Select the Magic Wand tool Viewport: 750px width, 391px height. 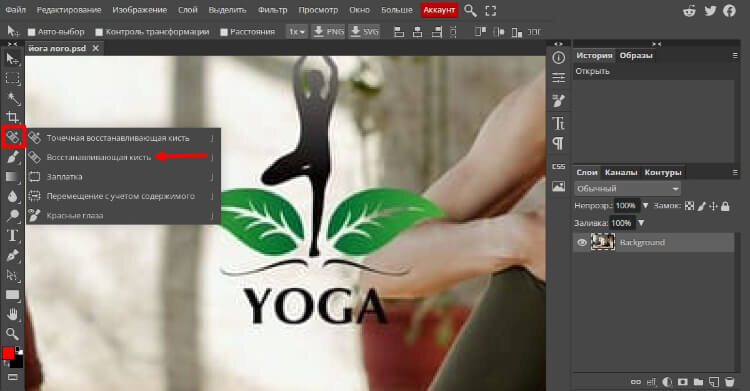pos(12,98)
